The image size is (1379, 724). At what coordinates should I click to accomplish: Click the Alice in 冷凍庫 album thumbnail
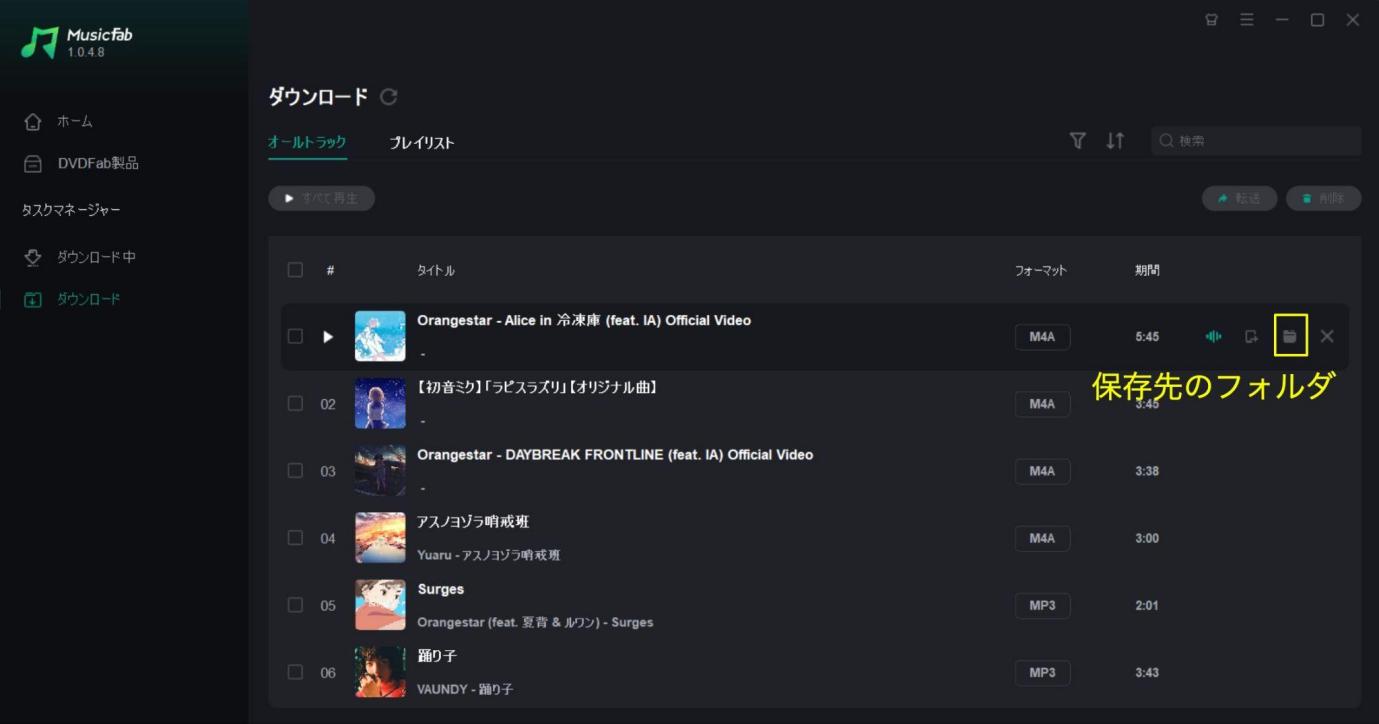(380, 336)
